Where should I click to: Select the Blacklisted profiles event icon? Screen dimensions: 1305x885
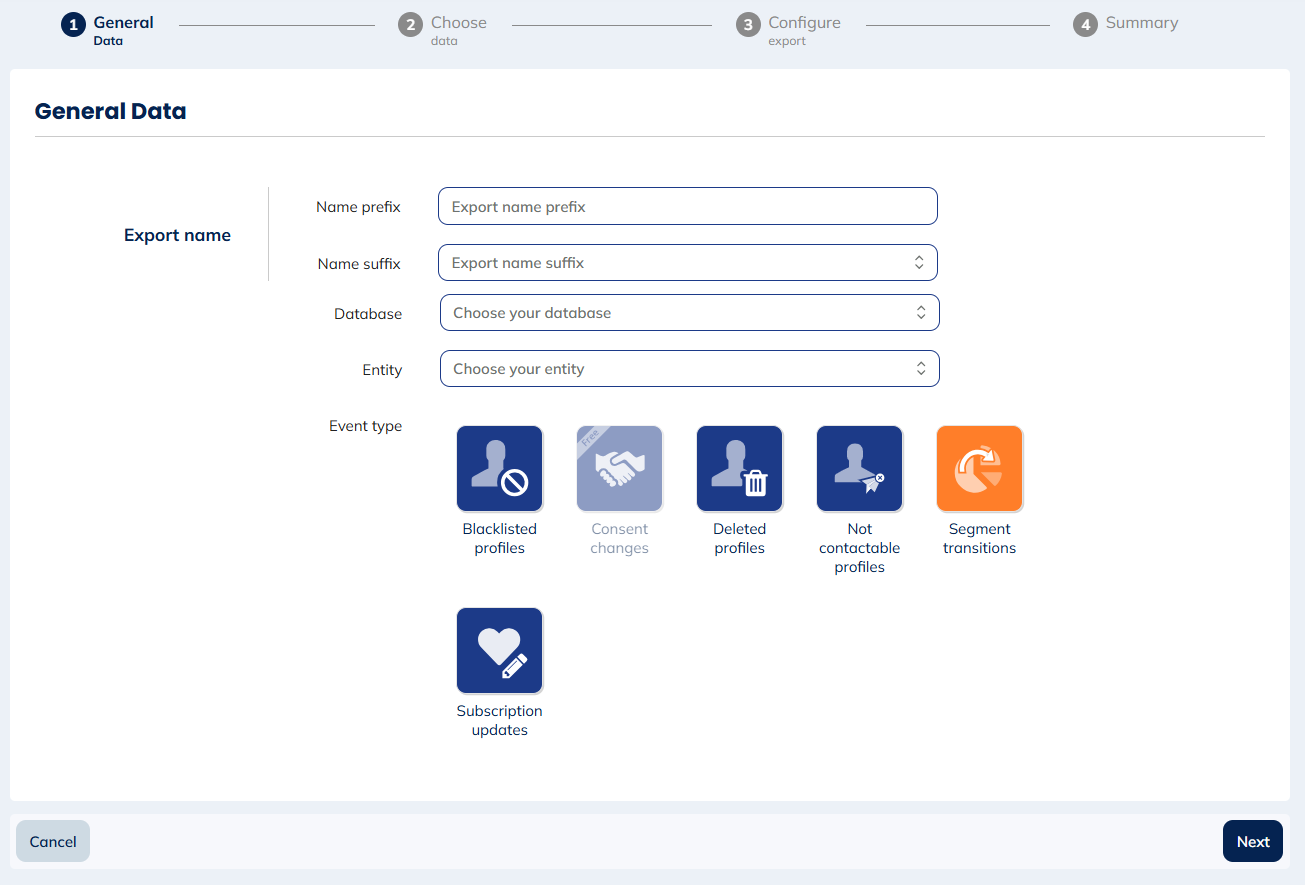coord(499,469)
